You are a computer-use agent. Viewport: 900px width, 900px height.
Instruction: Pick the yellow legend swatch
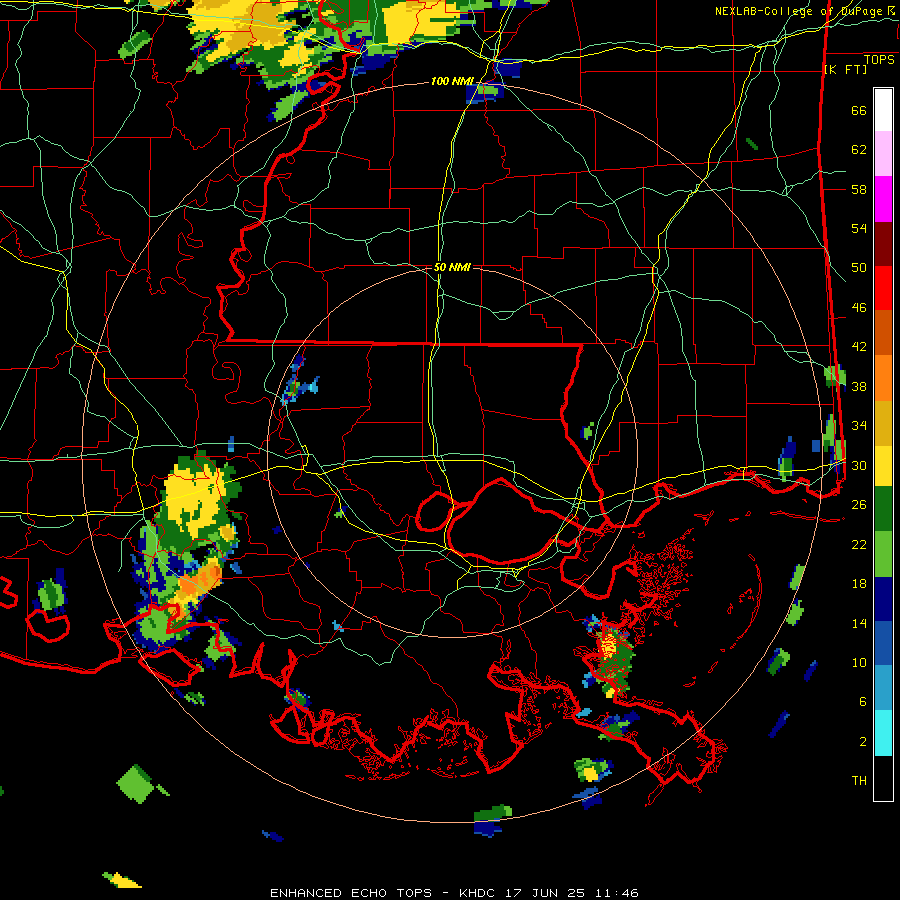pyautogui.click(x=883, y=465)
